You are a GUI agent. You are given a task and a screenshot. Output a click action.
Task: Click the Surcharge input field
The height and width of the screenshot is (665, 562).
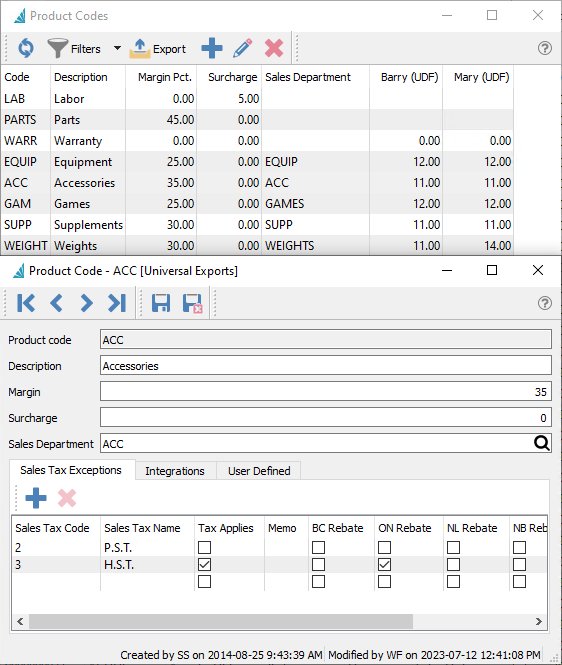[326, 418]
